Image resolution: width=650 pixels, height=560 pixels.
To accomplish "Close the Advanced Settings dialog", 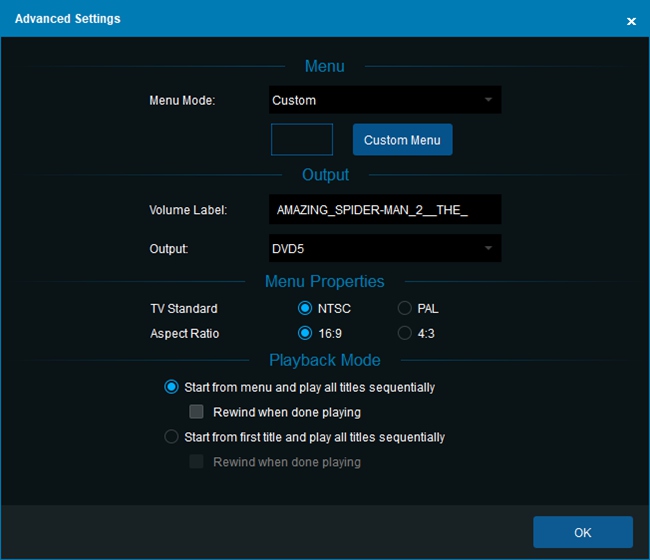I will 631,21.
